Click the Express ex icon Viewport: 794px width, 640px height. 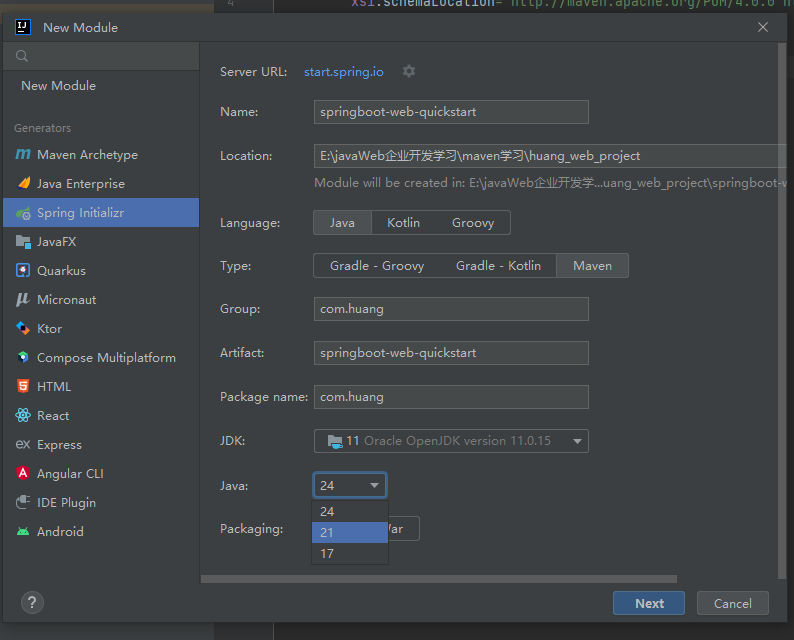[23, 445]
